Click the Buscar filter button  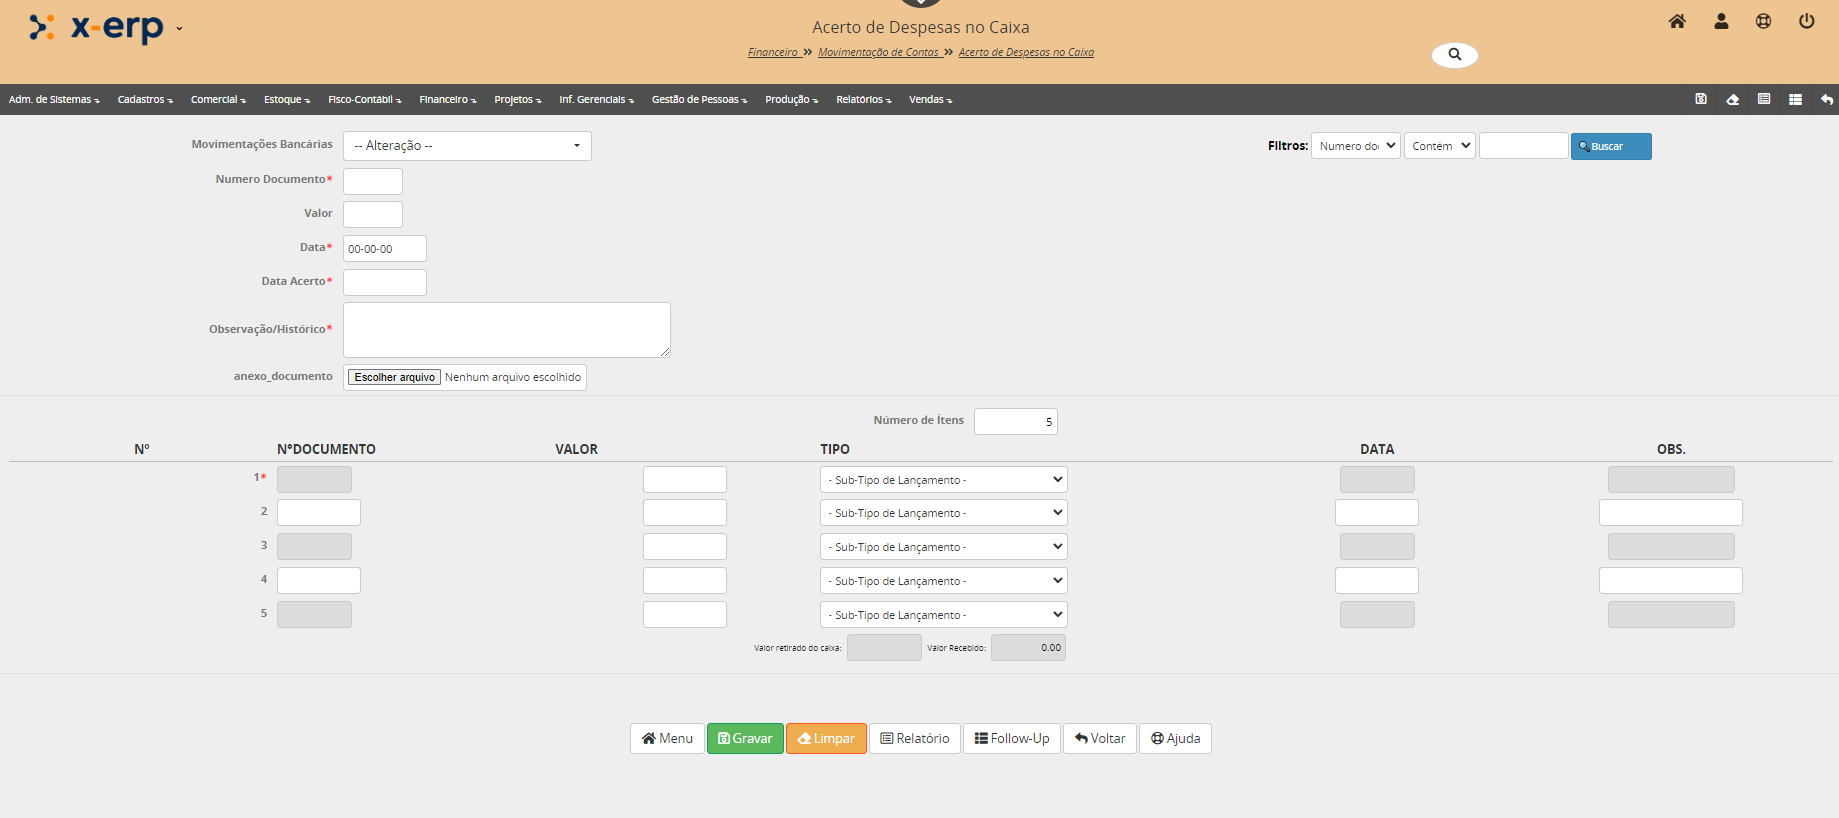(x=1610, y=147)
